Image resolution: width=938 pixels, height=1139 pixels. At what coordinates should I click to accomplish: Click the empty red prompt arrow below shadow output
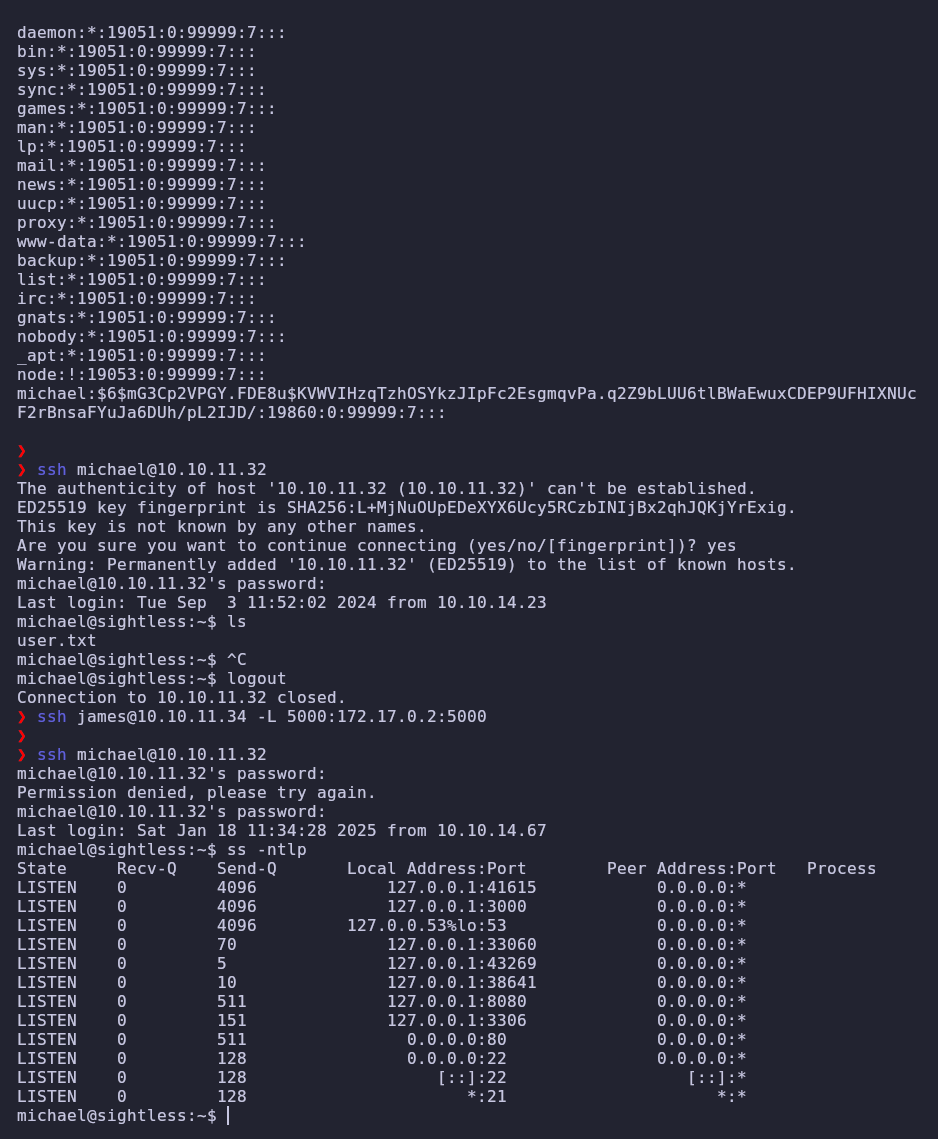[22, 451]
